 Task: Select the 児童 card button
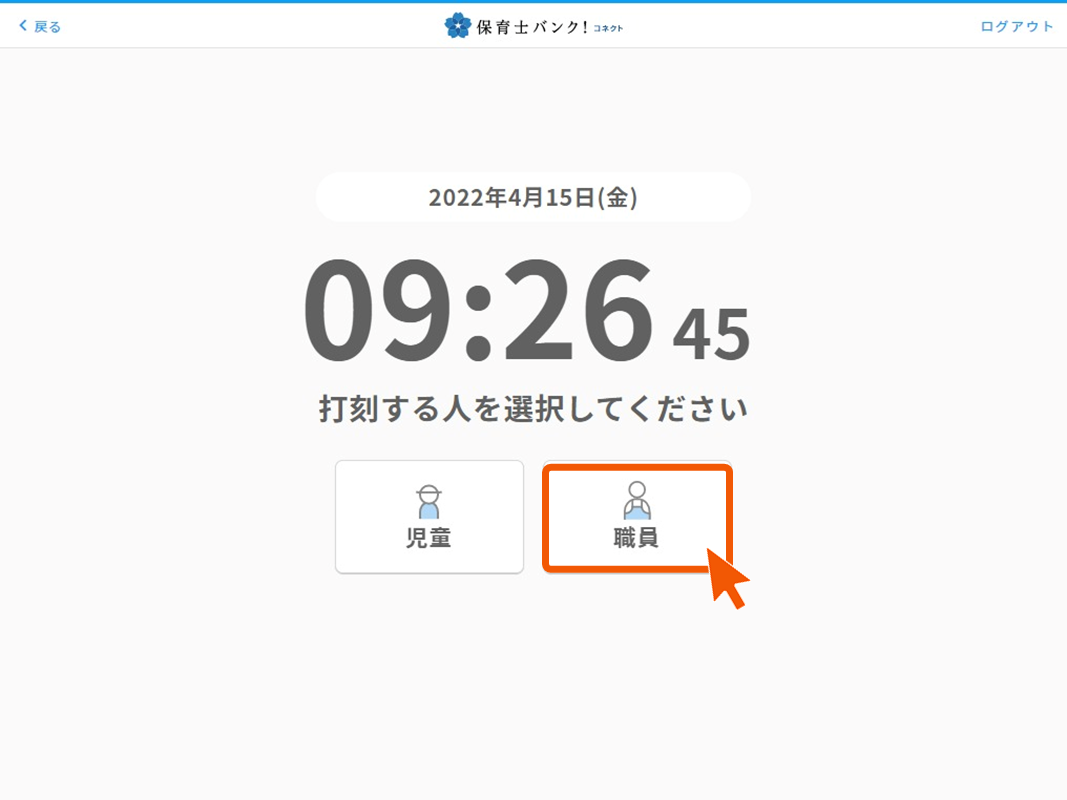click(x=429, y=517)
